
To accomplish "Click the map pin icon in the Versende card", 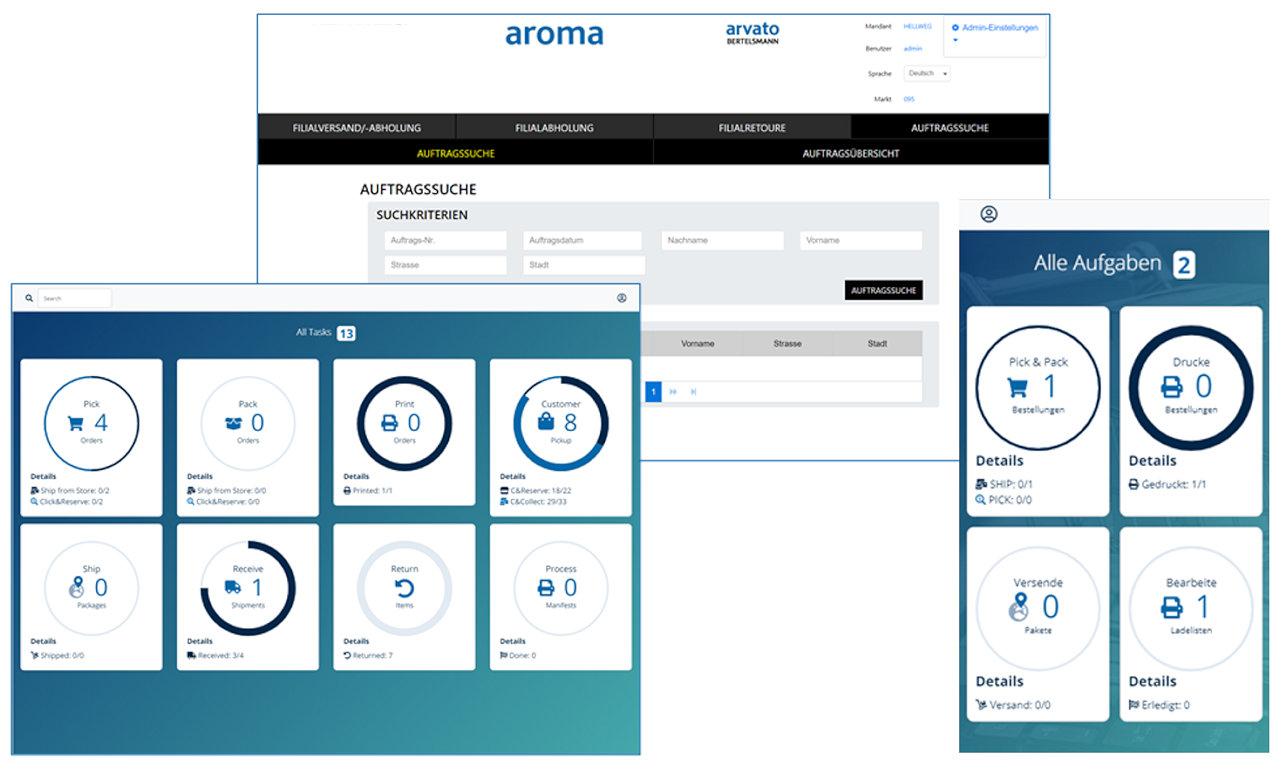I will point(1019,607).
